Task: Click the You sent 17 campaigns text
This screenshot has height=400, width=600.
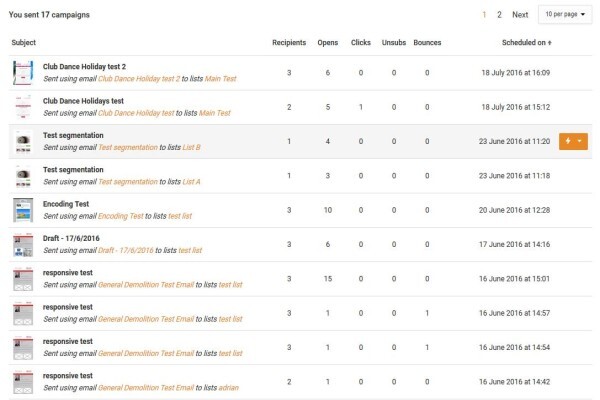Action: 49,15
